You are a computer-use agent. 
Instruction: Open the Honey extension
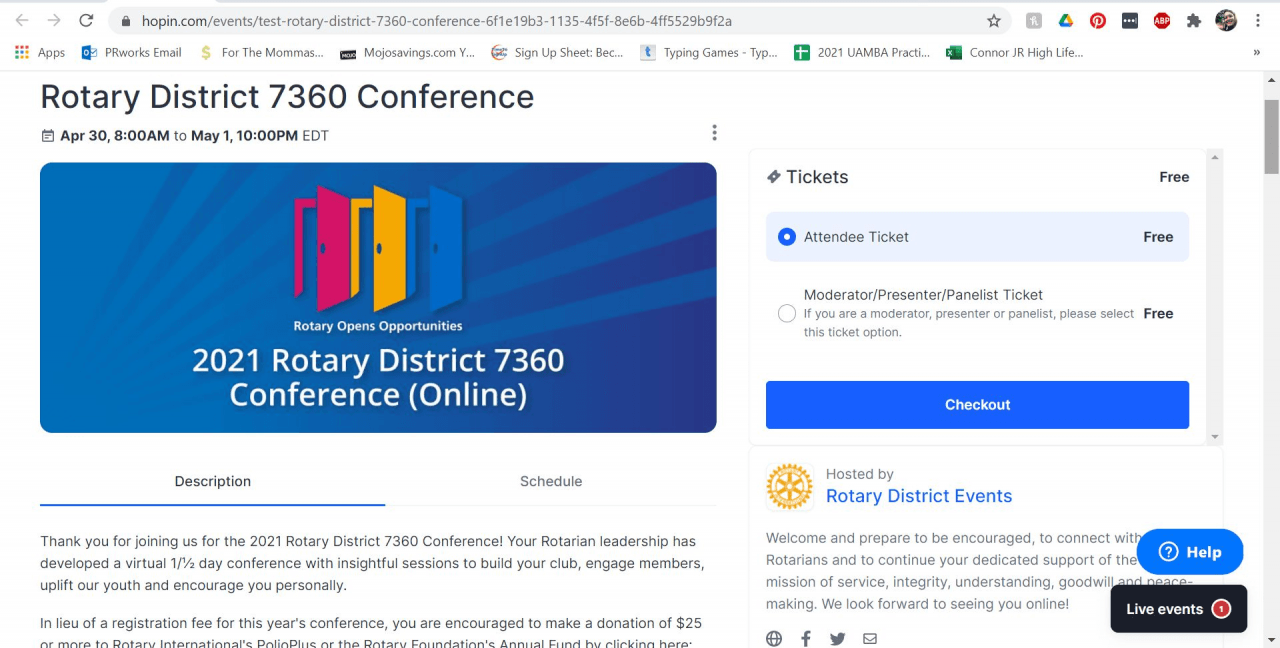click(x=1034, y=21)
